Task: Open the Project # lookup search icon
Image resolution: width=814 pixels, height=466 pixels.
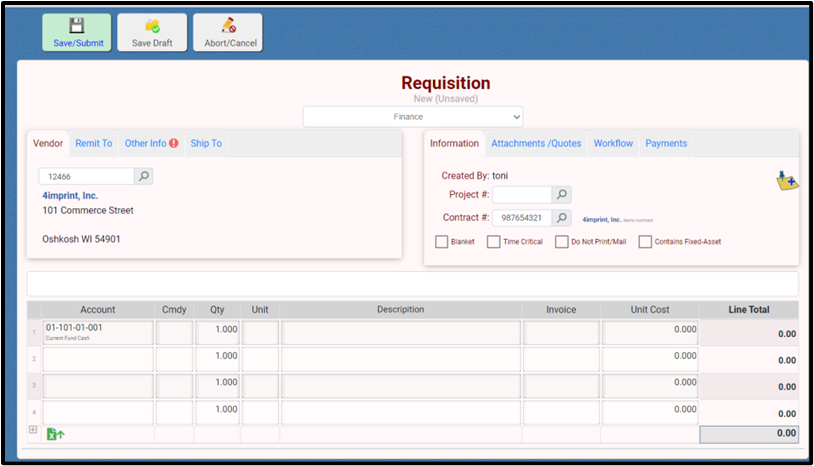Action: point(562,195)
